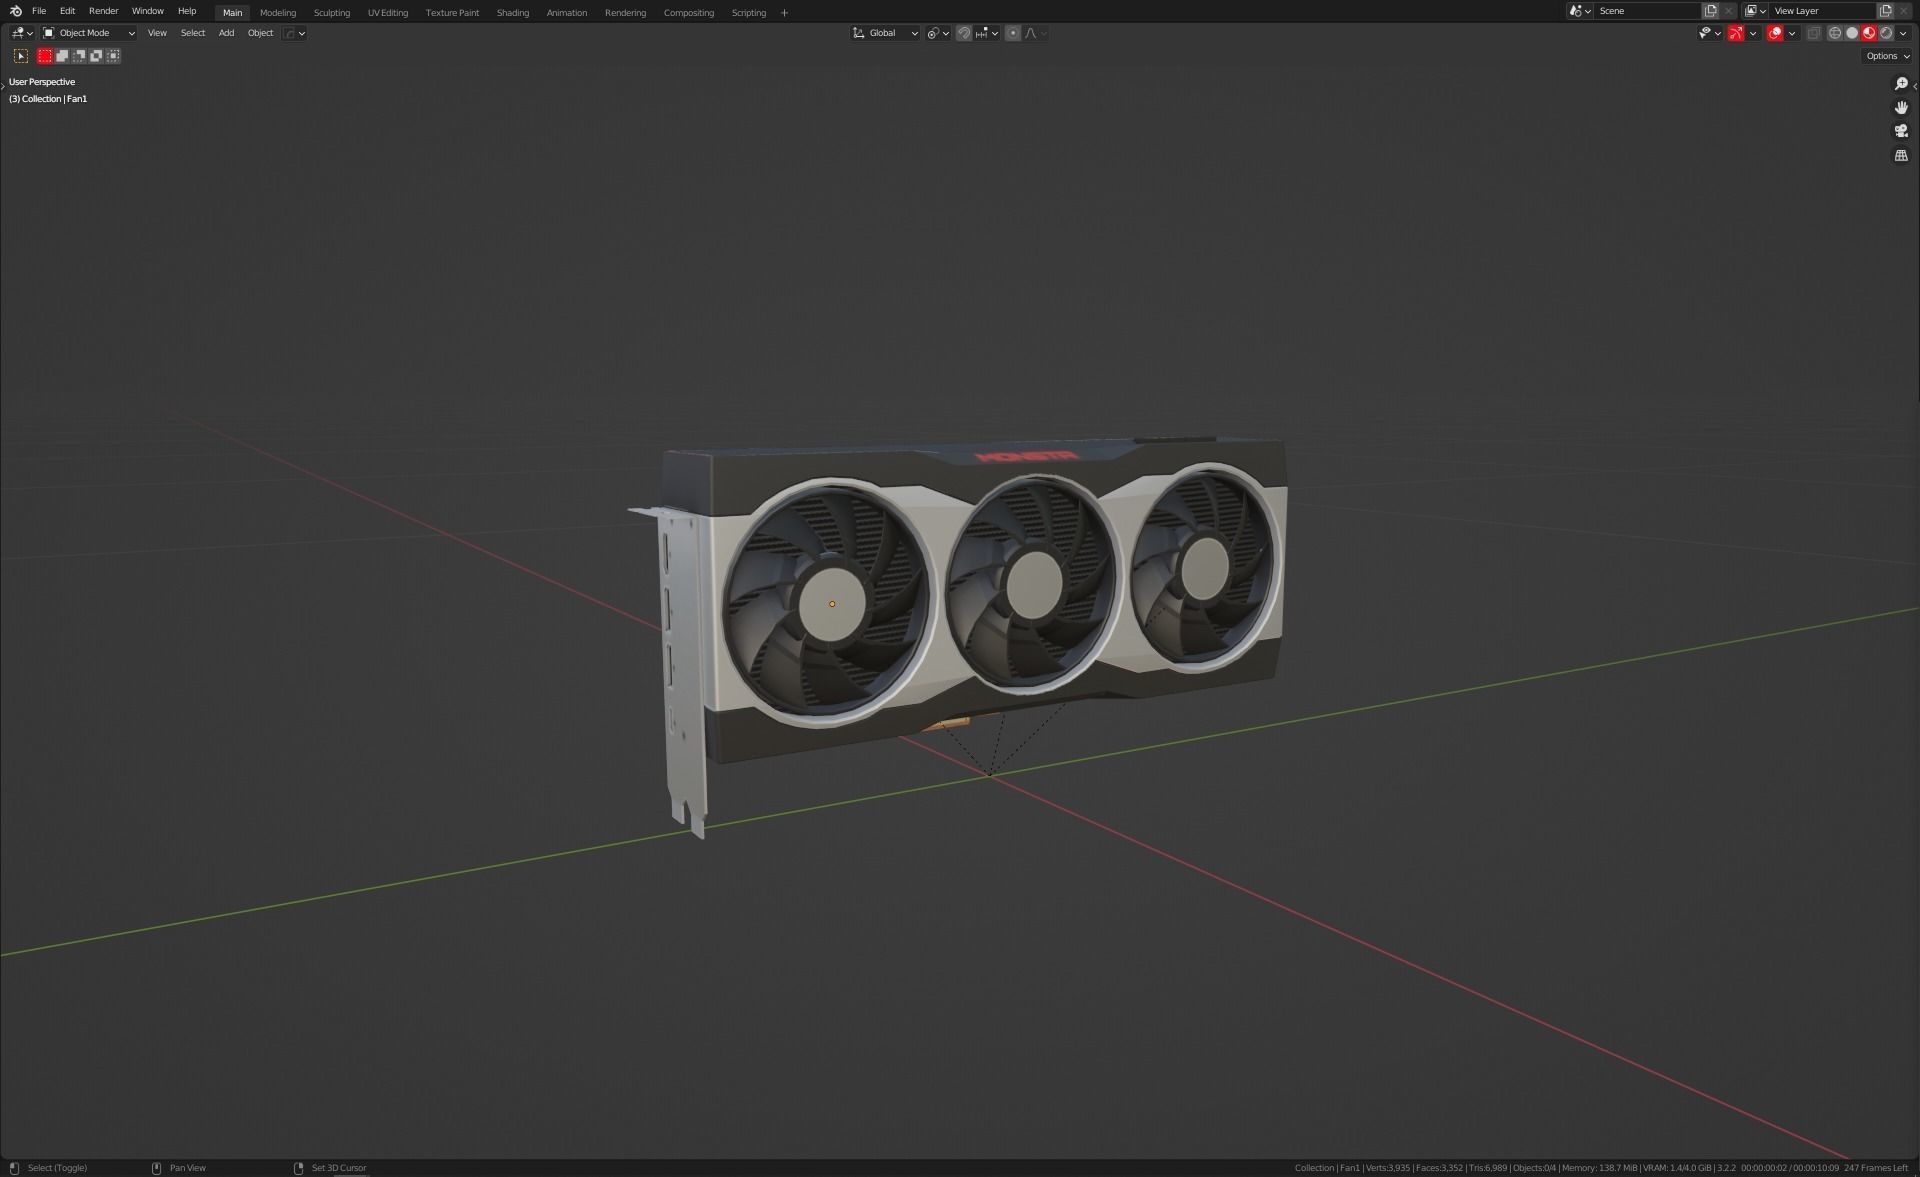Switch to wireframe viewport shading
Viewport: 1920px width, 1177px height.
1835,33
